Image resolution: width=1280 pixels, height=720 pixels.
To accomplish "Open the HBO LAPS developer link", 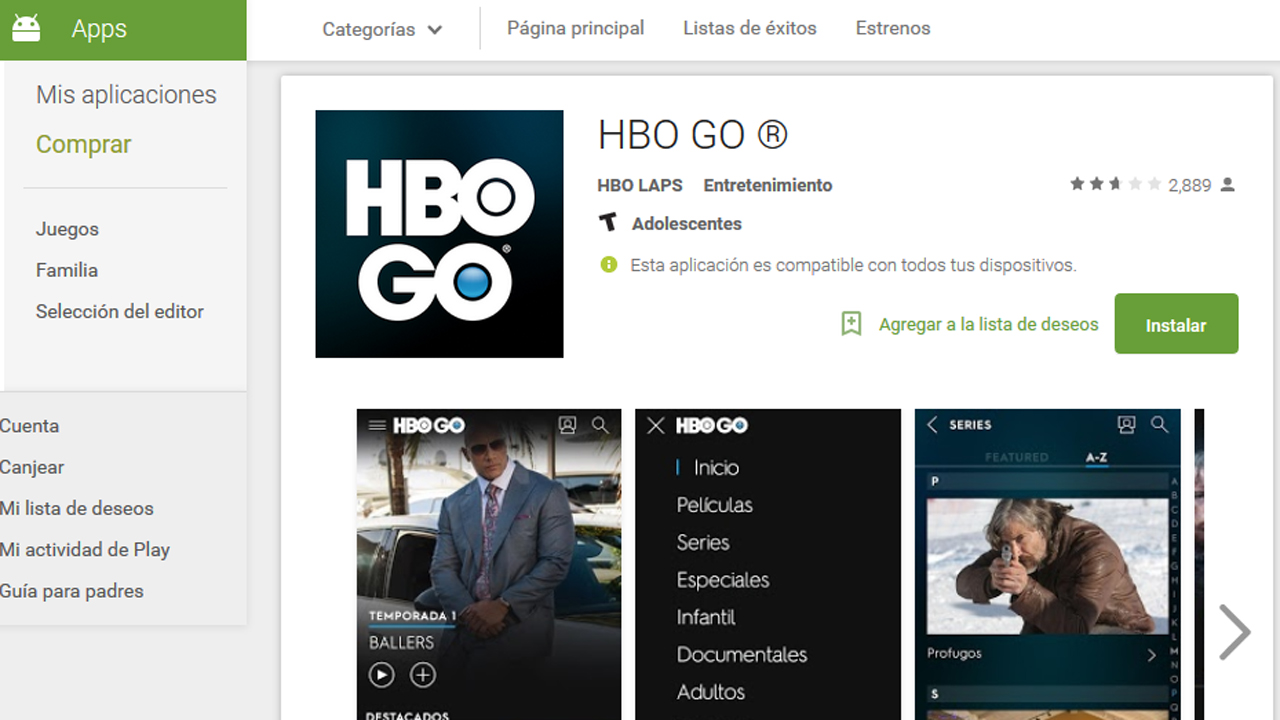I will coord(640,185).
